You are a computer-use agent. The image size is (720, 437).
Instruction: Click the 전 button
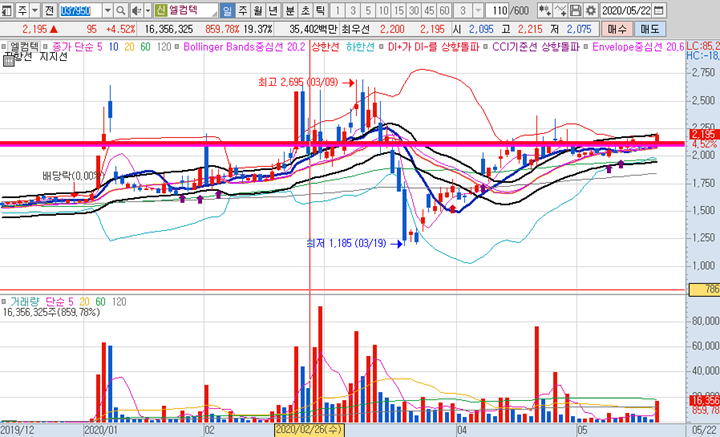click(x=50, y=10)
